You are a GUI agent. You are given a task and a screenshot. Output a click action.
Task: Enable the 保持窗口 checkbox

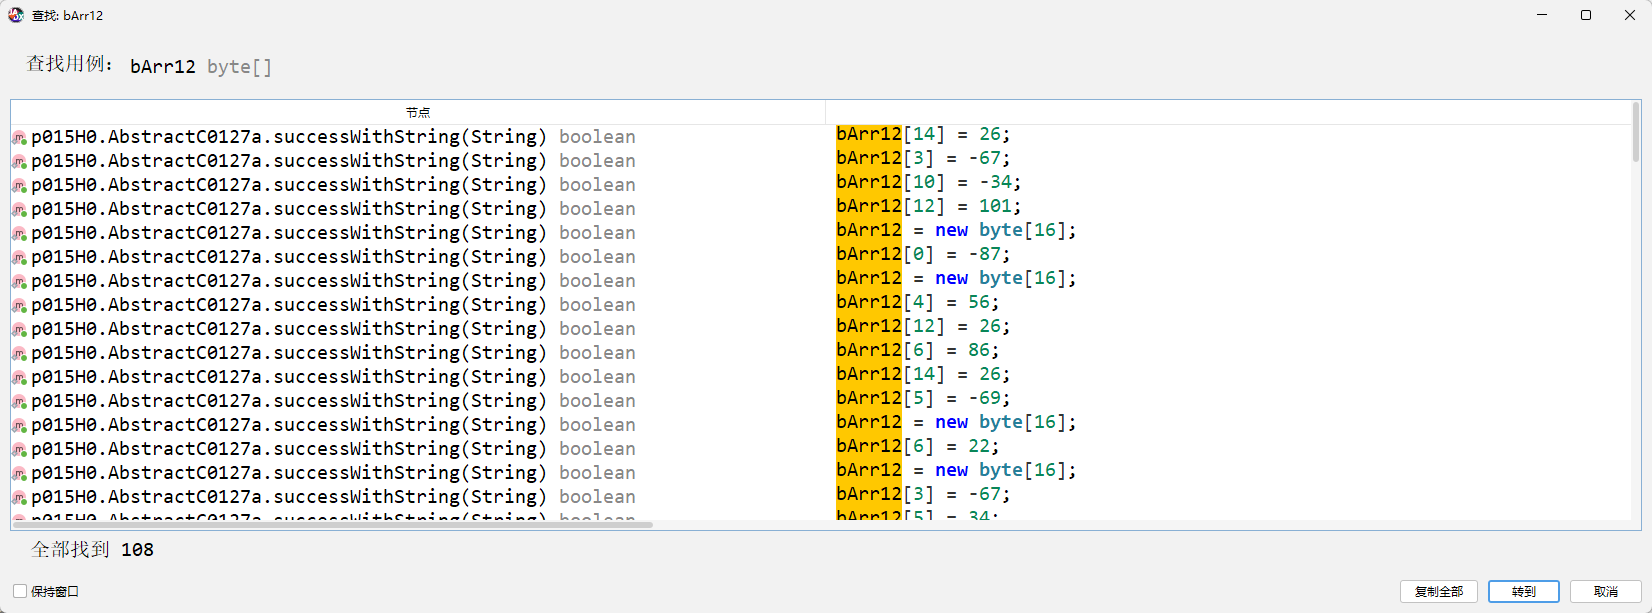[20, 591]
